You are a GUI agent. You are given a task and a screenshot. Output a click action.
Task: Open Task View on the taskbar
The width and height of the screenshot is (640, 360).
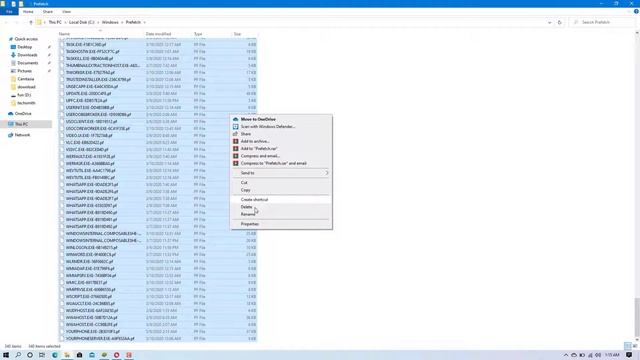42,355
